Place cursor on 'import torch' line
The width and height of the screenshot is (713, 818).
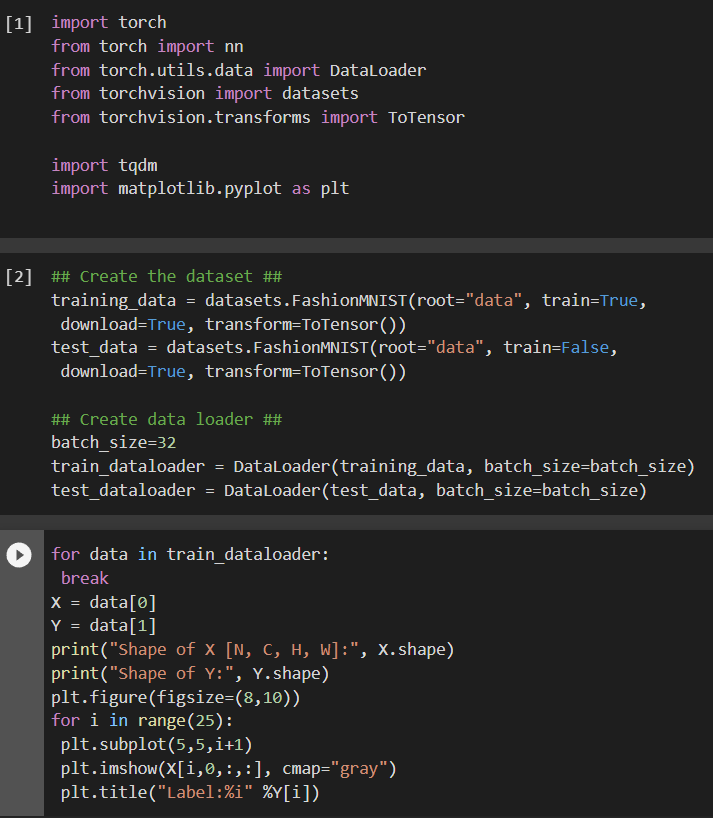coord(109,22)
